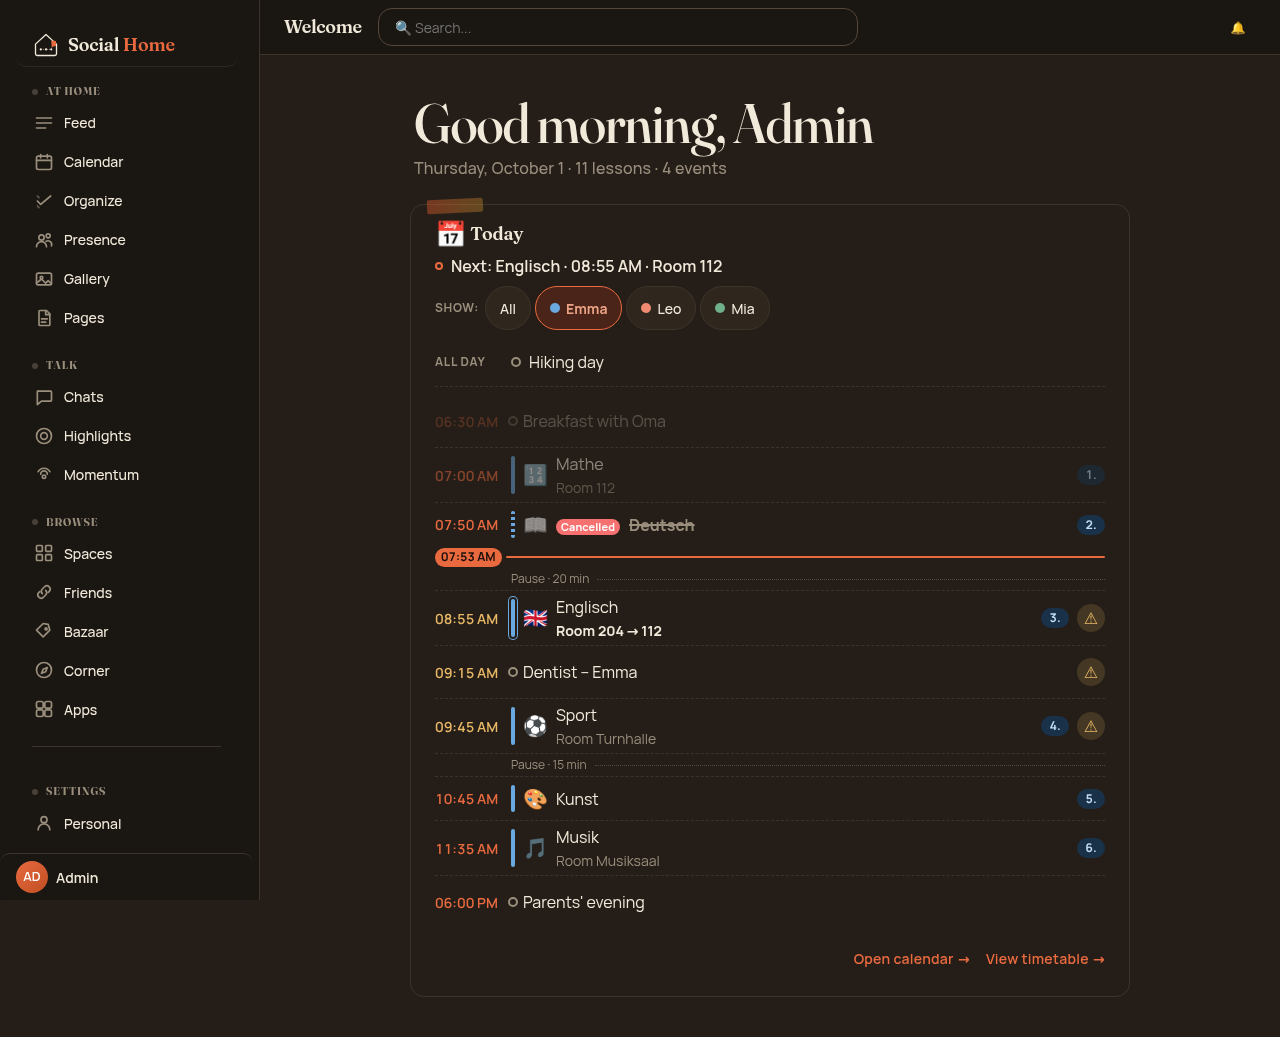Click warning icon on Dentist – Emma

coord(1091,672)
